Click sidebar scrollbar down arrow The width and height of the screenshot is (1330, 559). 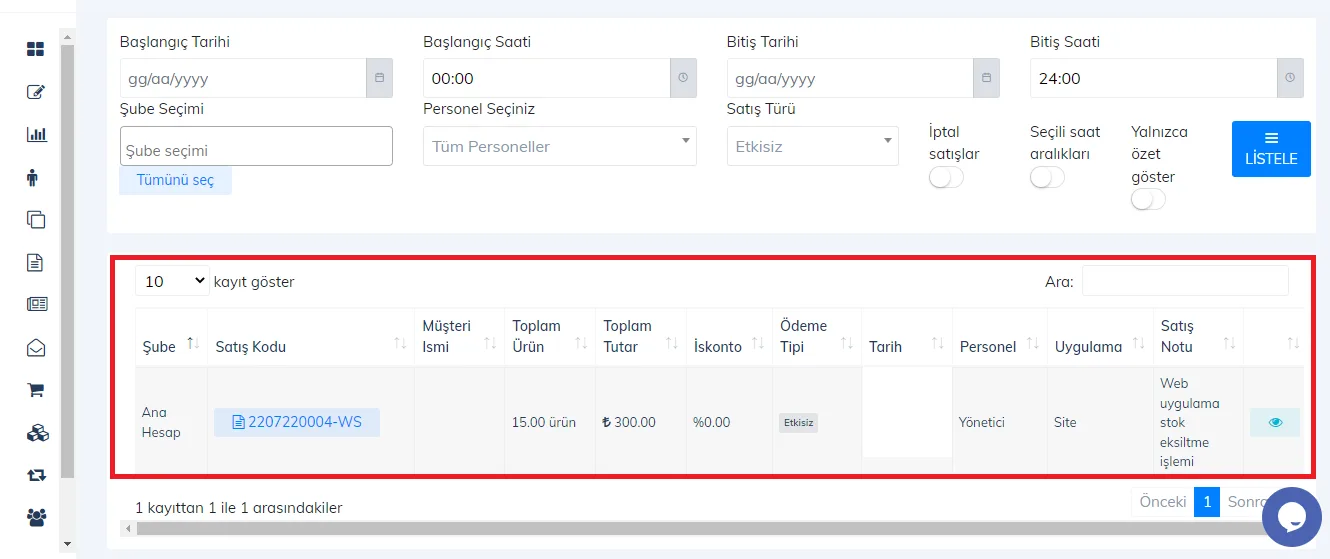(x=67, y=544)
